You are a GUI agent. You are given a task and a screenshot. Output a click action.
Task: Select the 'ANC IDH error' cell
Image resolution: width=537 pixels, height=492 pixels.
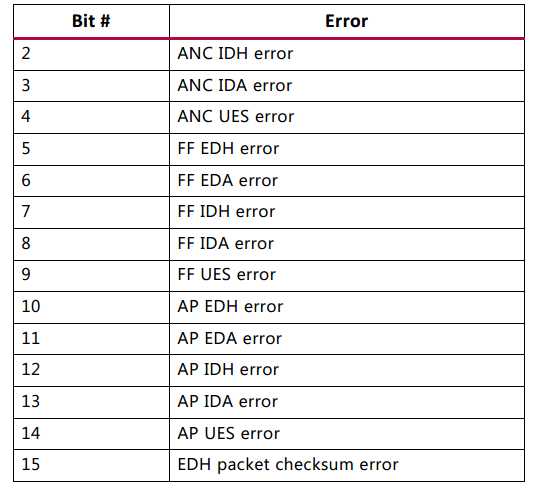click(347, 55)
